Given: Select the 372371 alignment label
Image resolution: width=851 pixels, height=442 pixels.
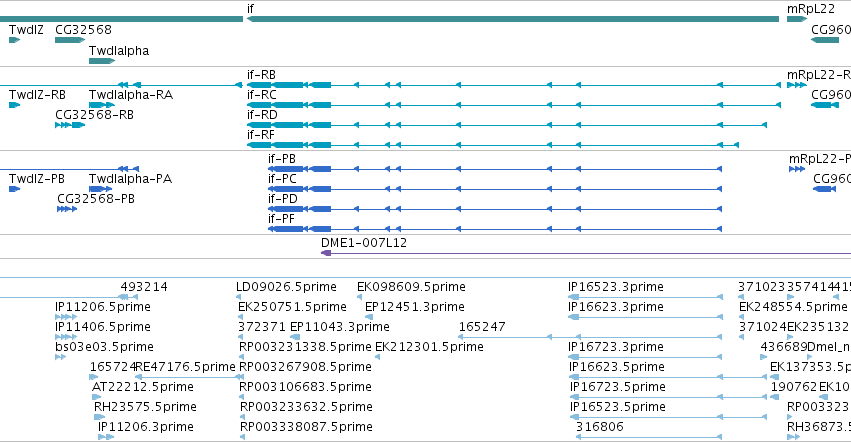Looking at the screenshot, I should point(262,327).
